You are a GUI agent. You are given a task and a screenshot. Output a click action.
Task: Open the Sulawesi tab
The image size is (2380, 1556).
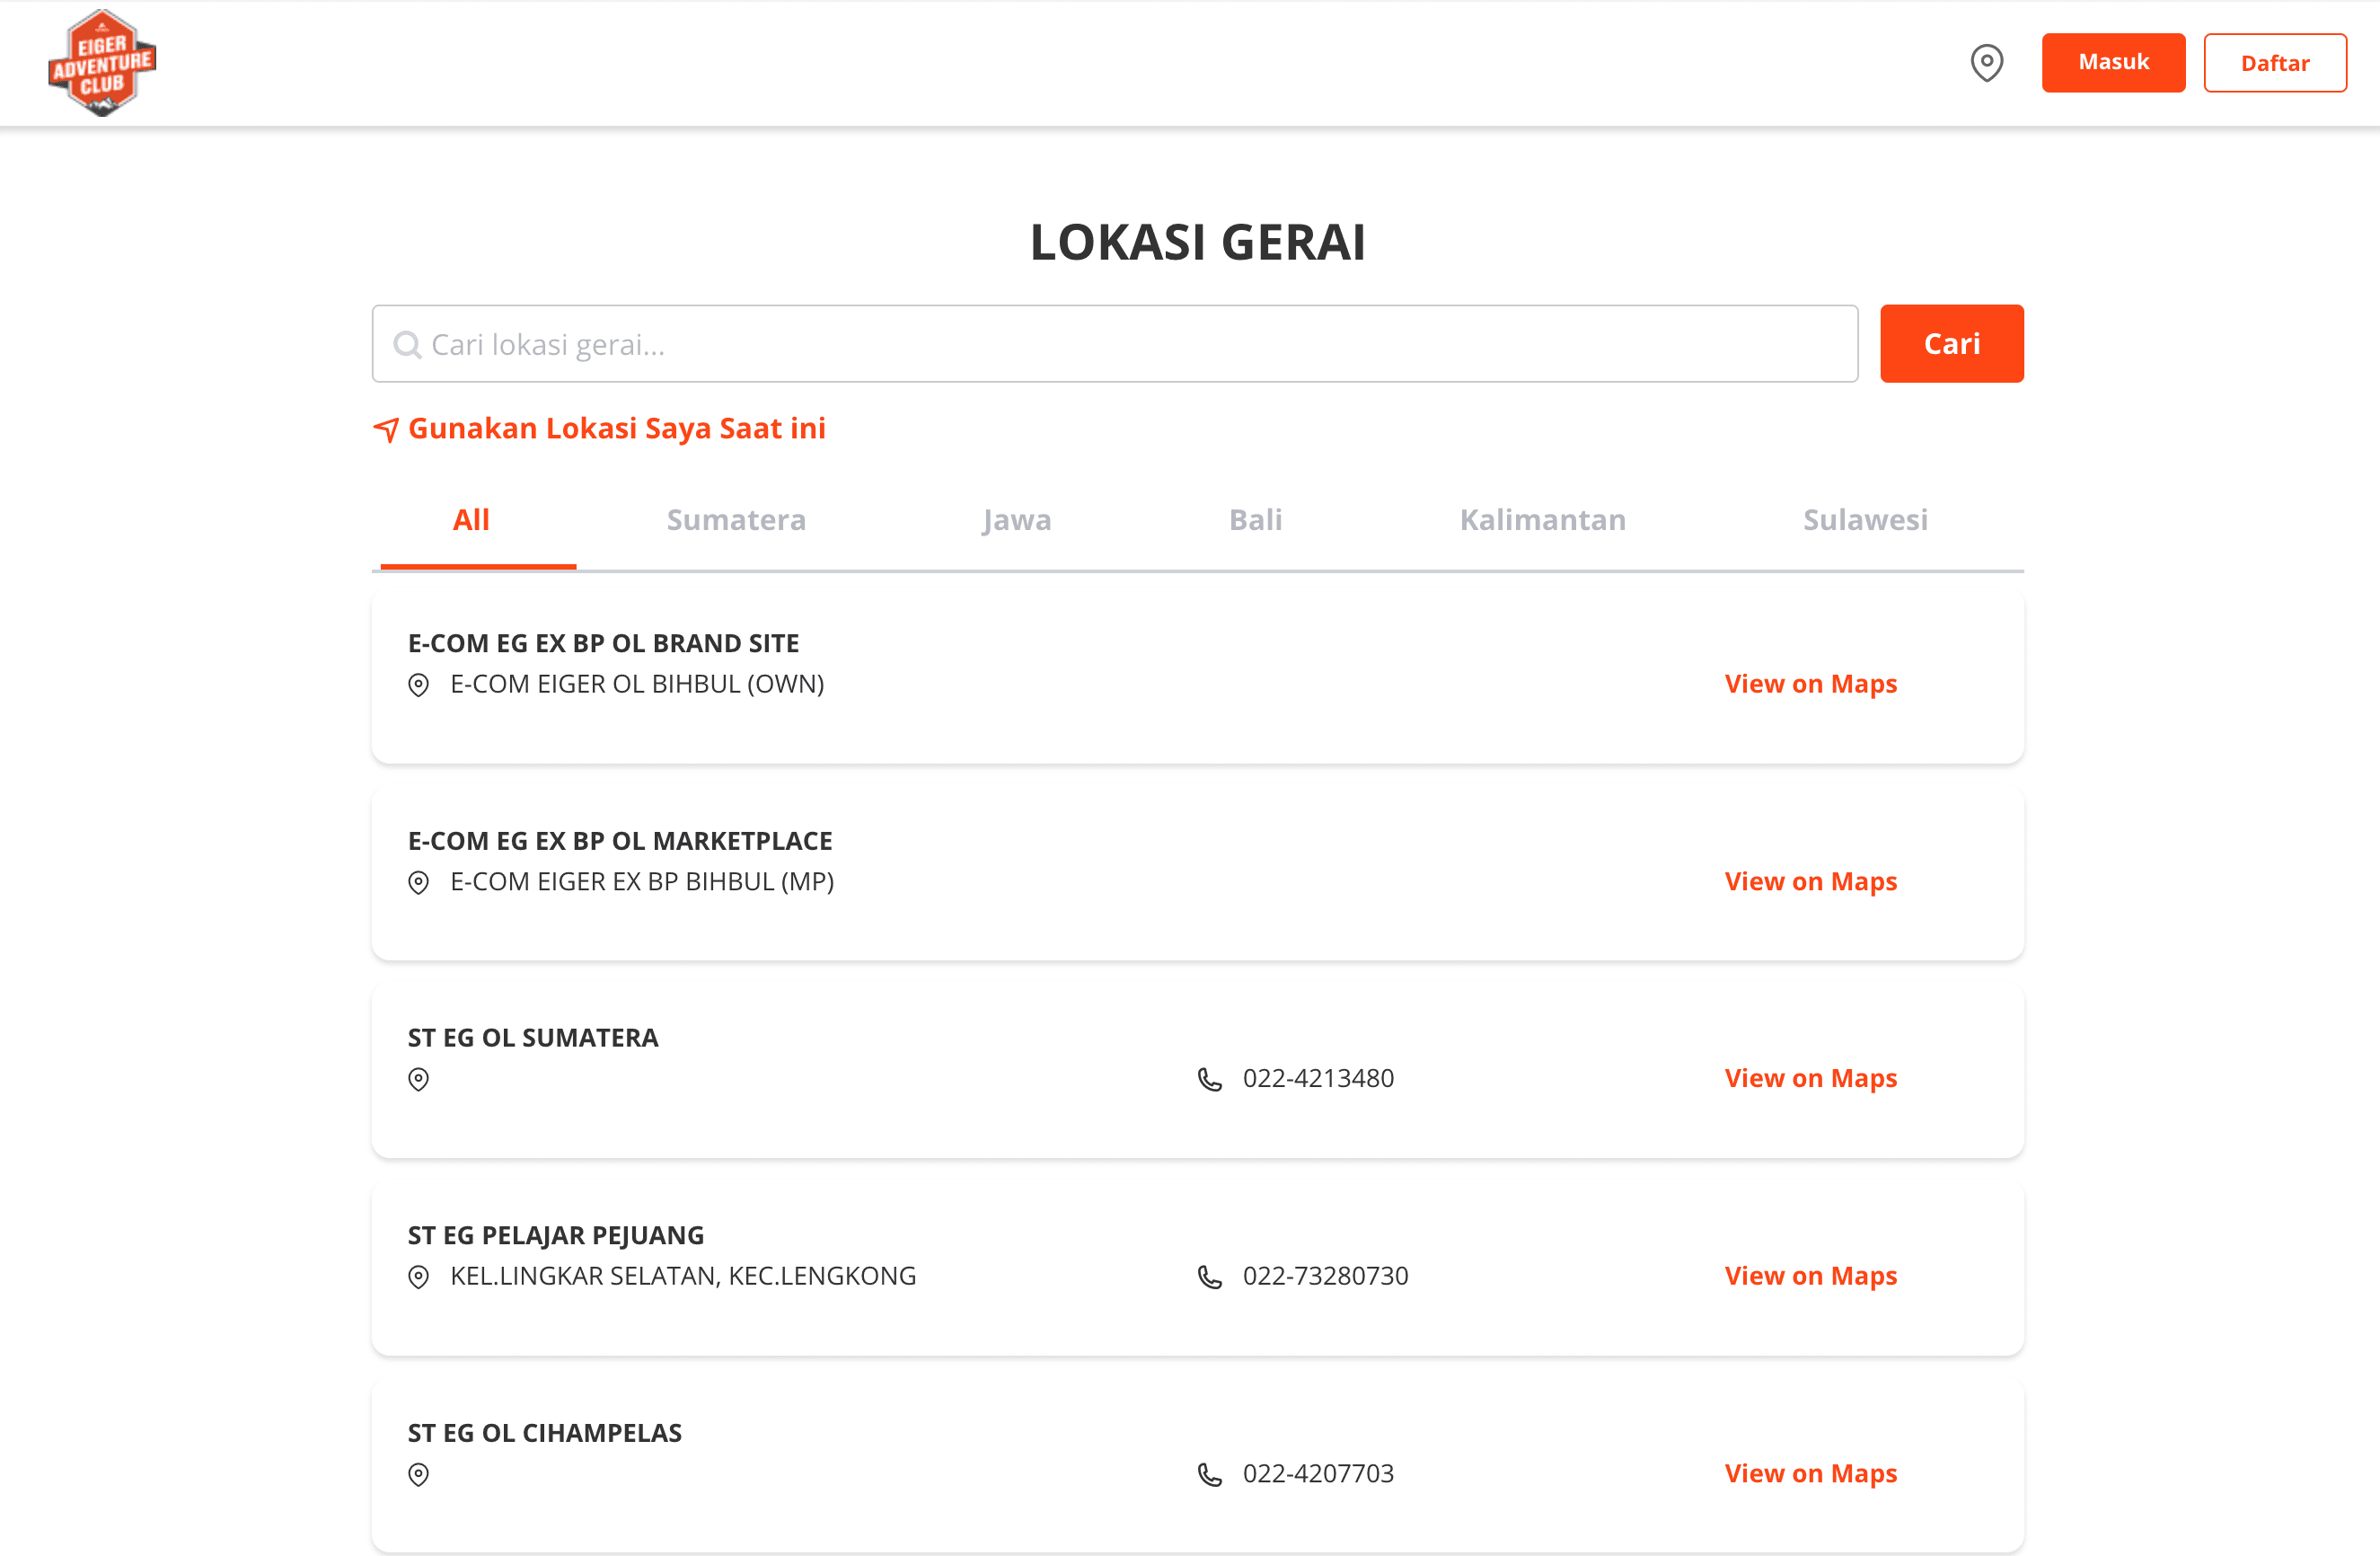1864,520
